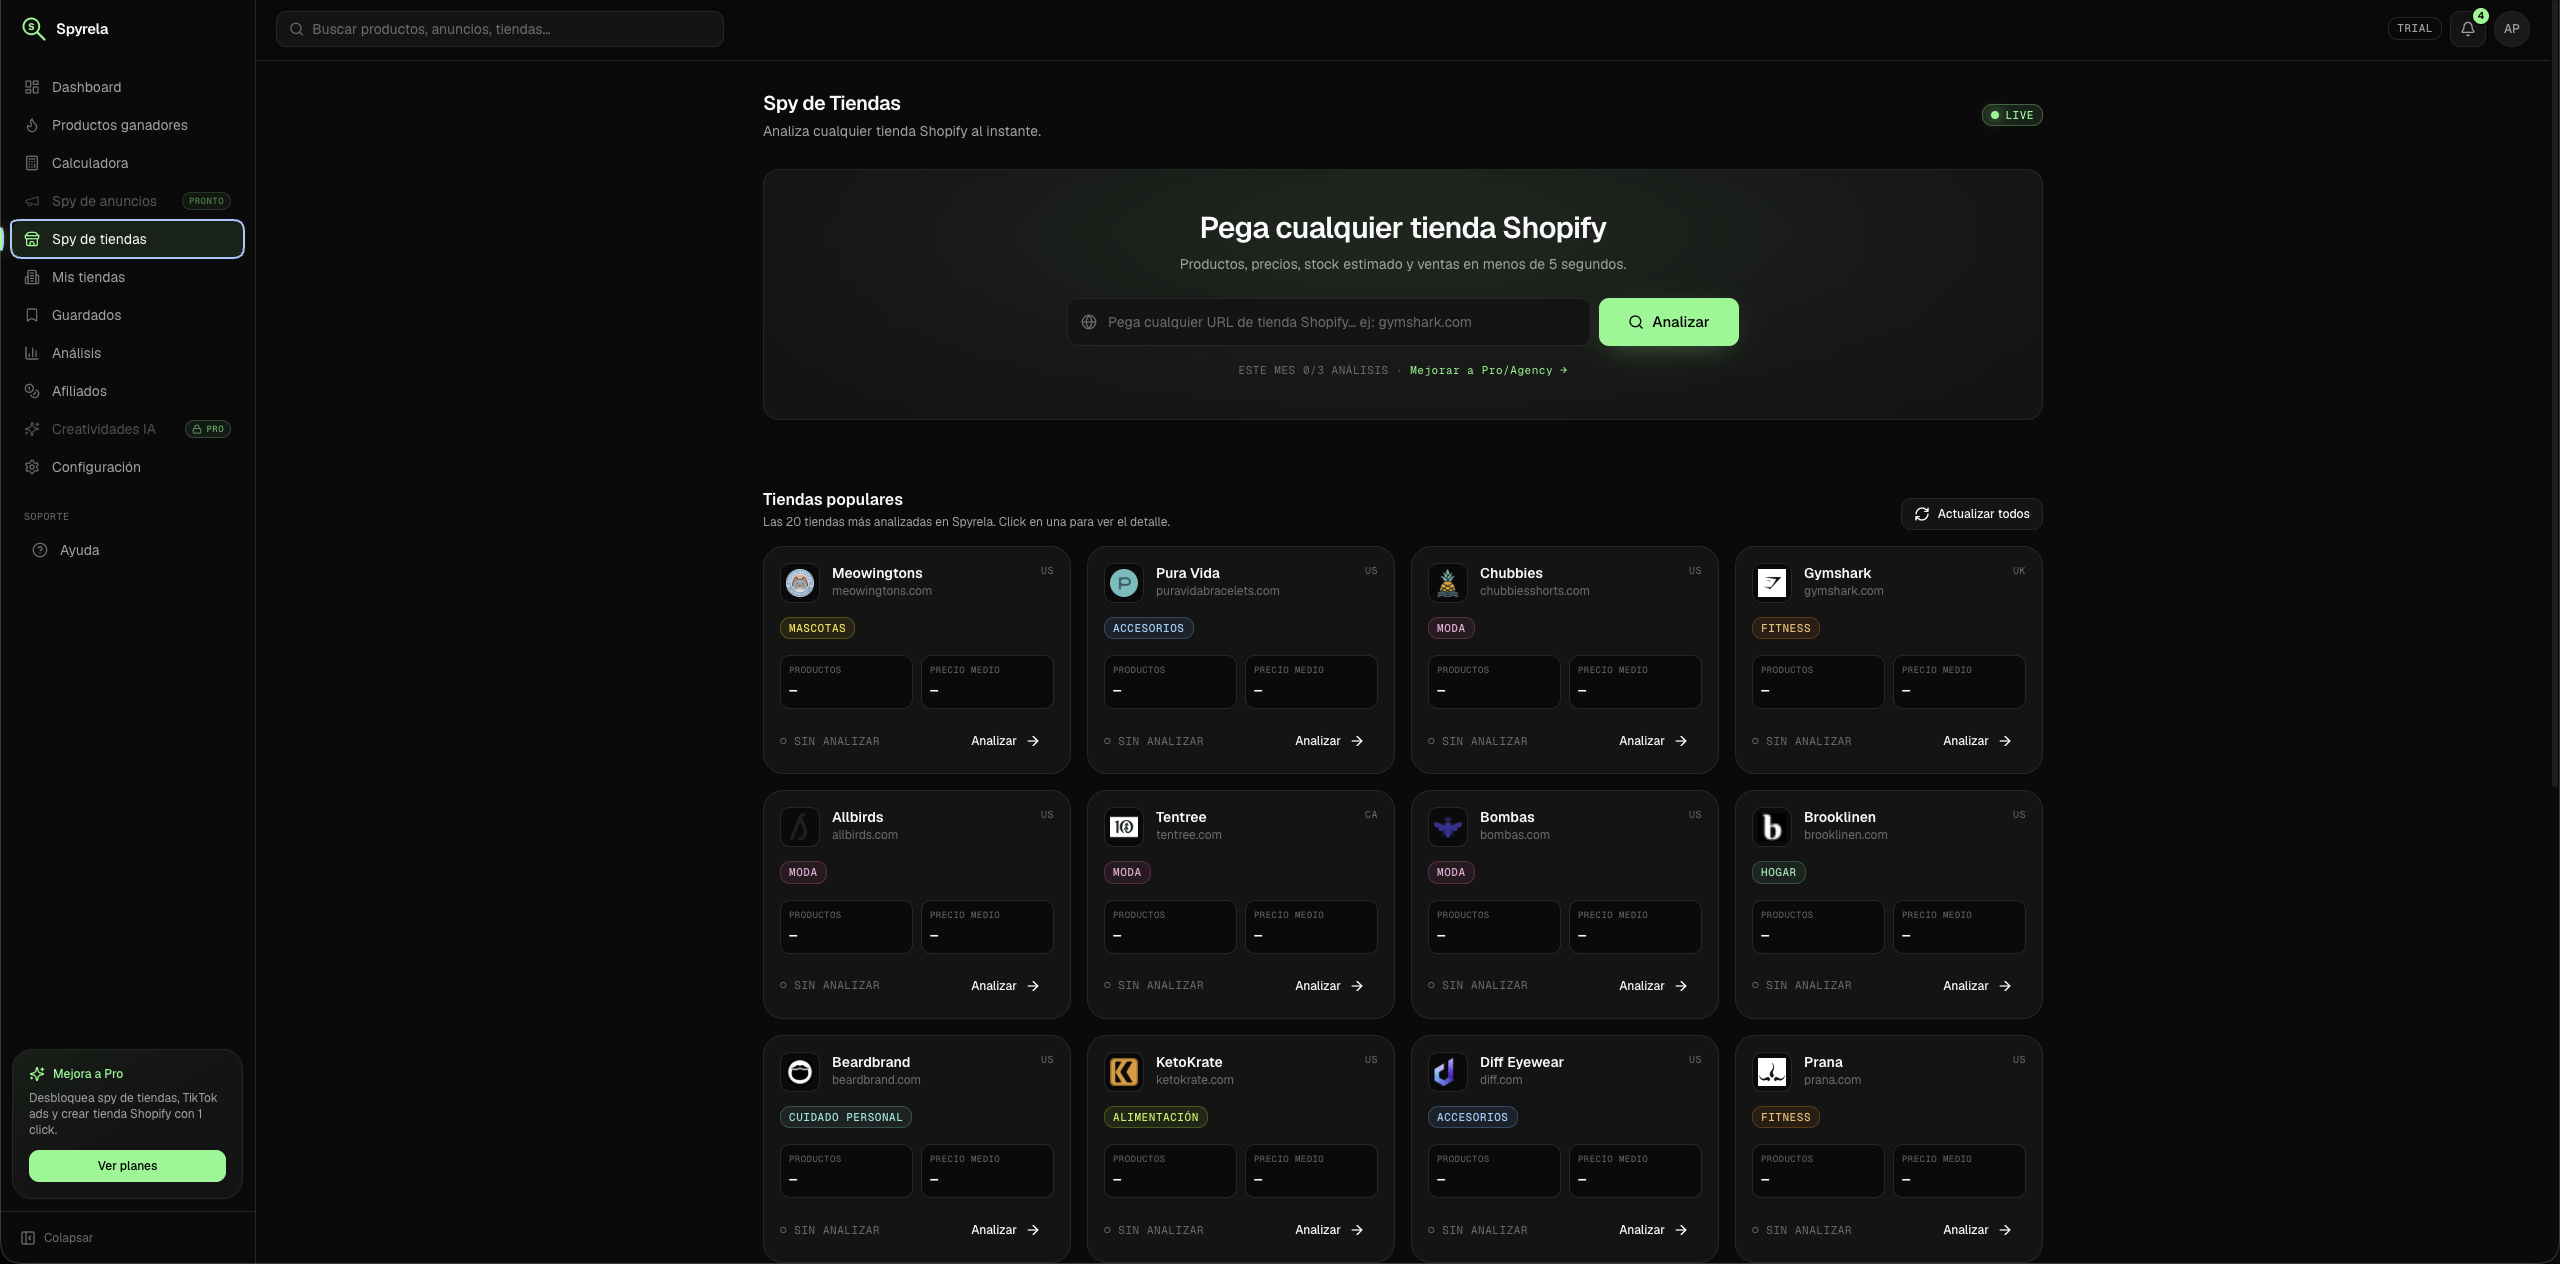Click the Tentree store logo

(x=1124, y=827)
